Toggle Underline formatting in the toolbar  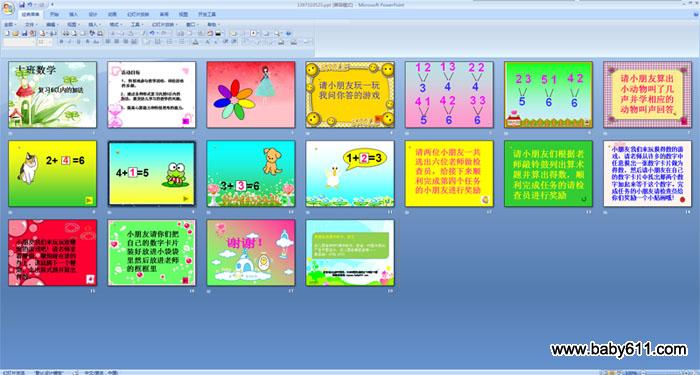[x=79, y=42]
